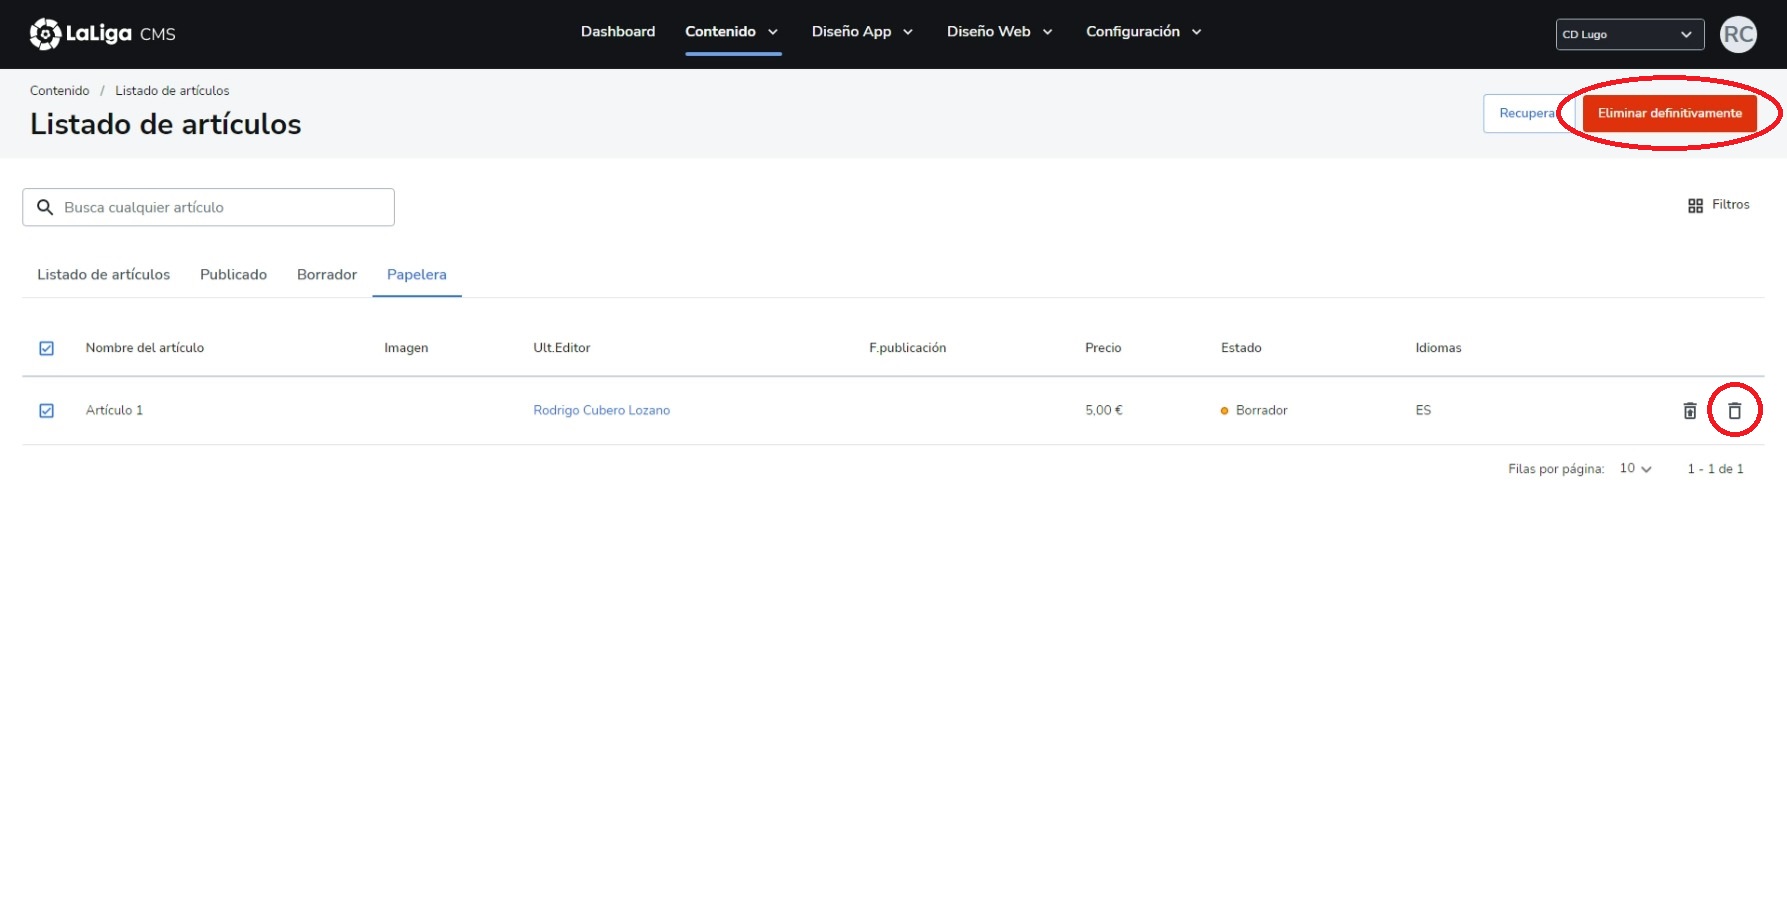Click Eliminar definitivamente button

click(x=1669, y=113)
